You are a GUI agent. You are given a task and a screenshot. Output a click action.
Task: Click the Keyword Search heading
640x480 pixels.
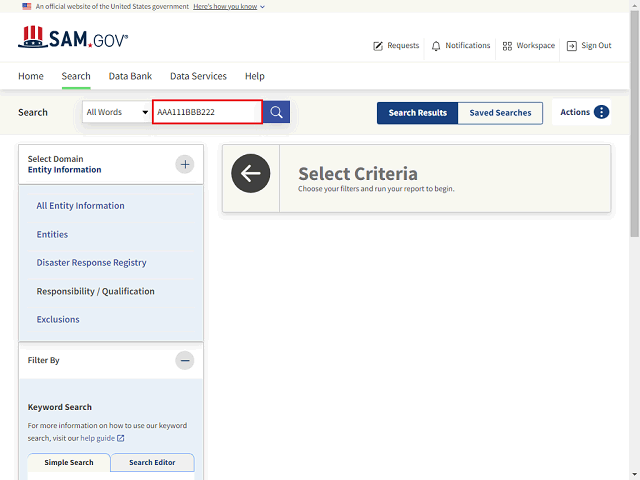click(60, 407)
